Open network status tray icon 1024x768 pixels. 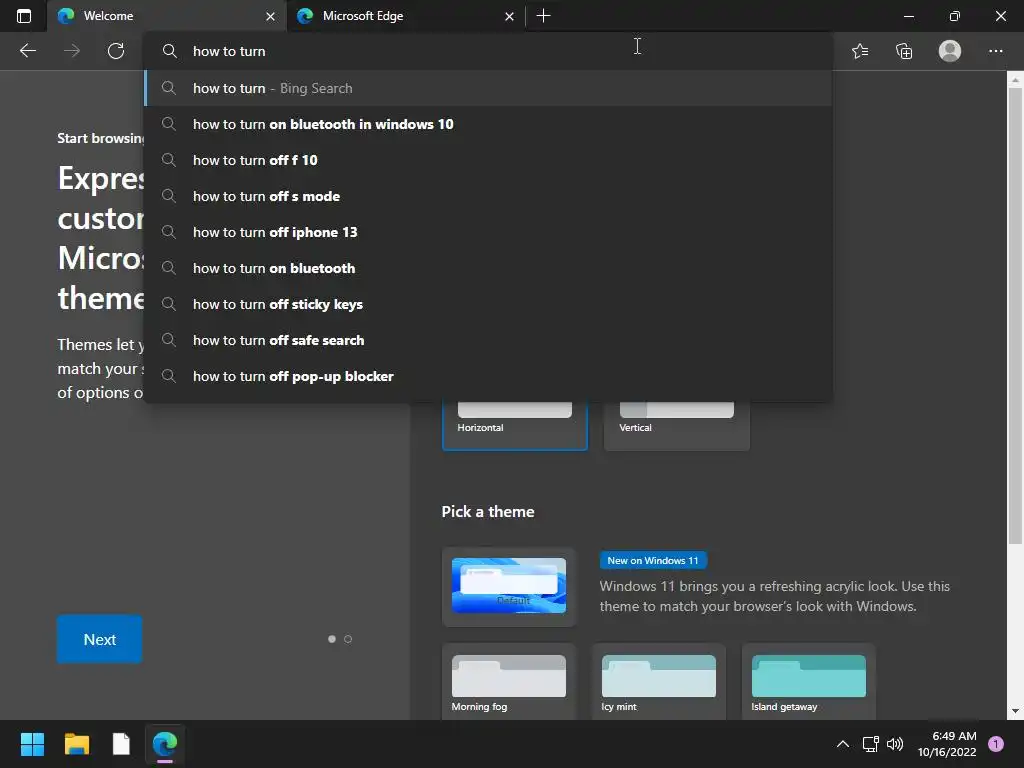(870, 744)
